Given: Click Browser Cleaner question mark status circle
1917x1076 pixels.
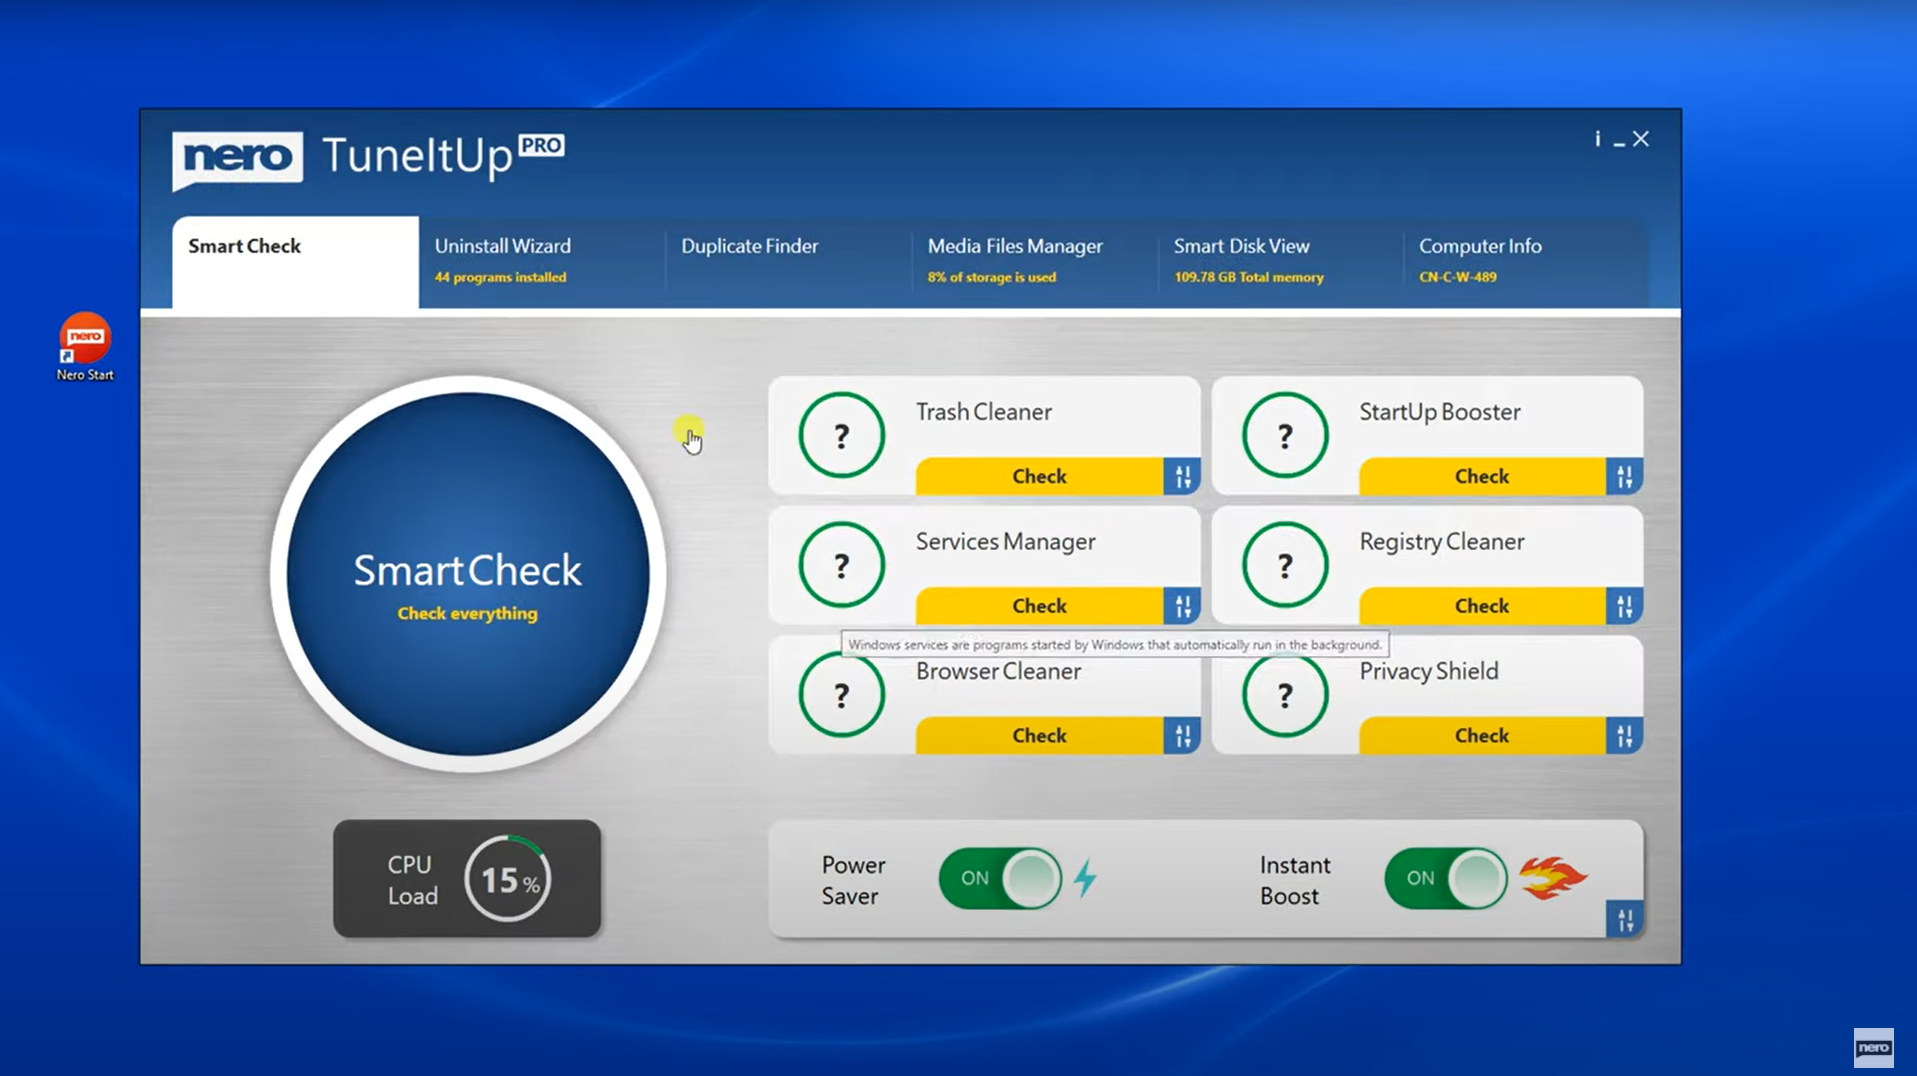Looking at the screenshot, I should coord(841,695).
